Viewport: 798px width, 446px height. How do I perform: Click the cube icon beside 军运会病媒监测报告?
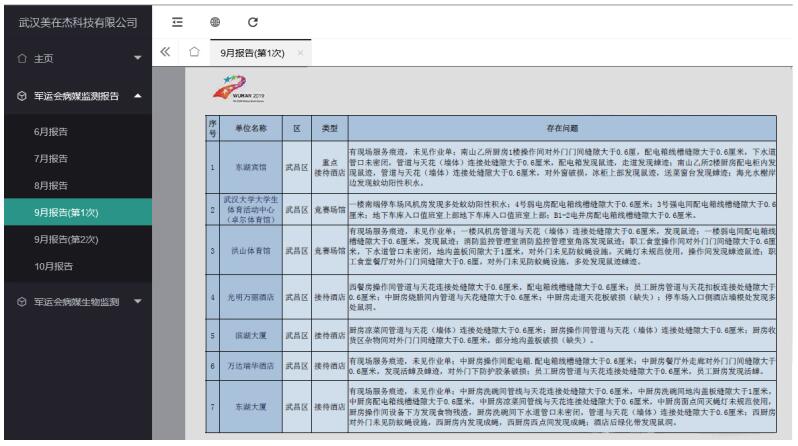click(x=10, y=96)
